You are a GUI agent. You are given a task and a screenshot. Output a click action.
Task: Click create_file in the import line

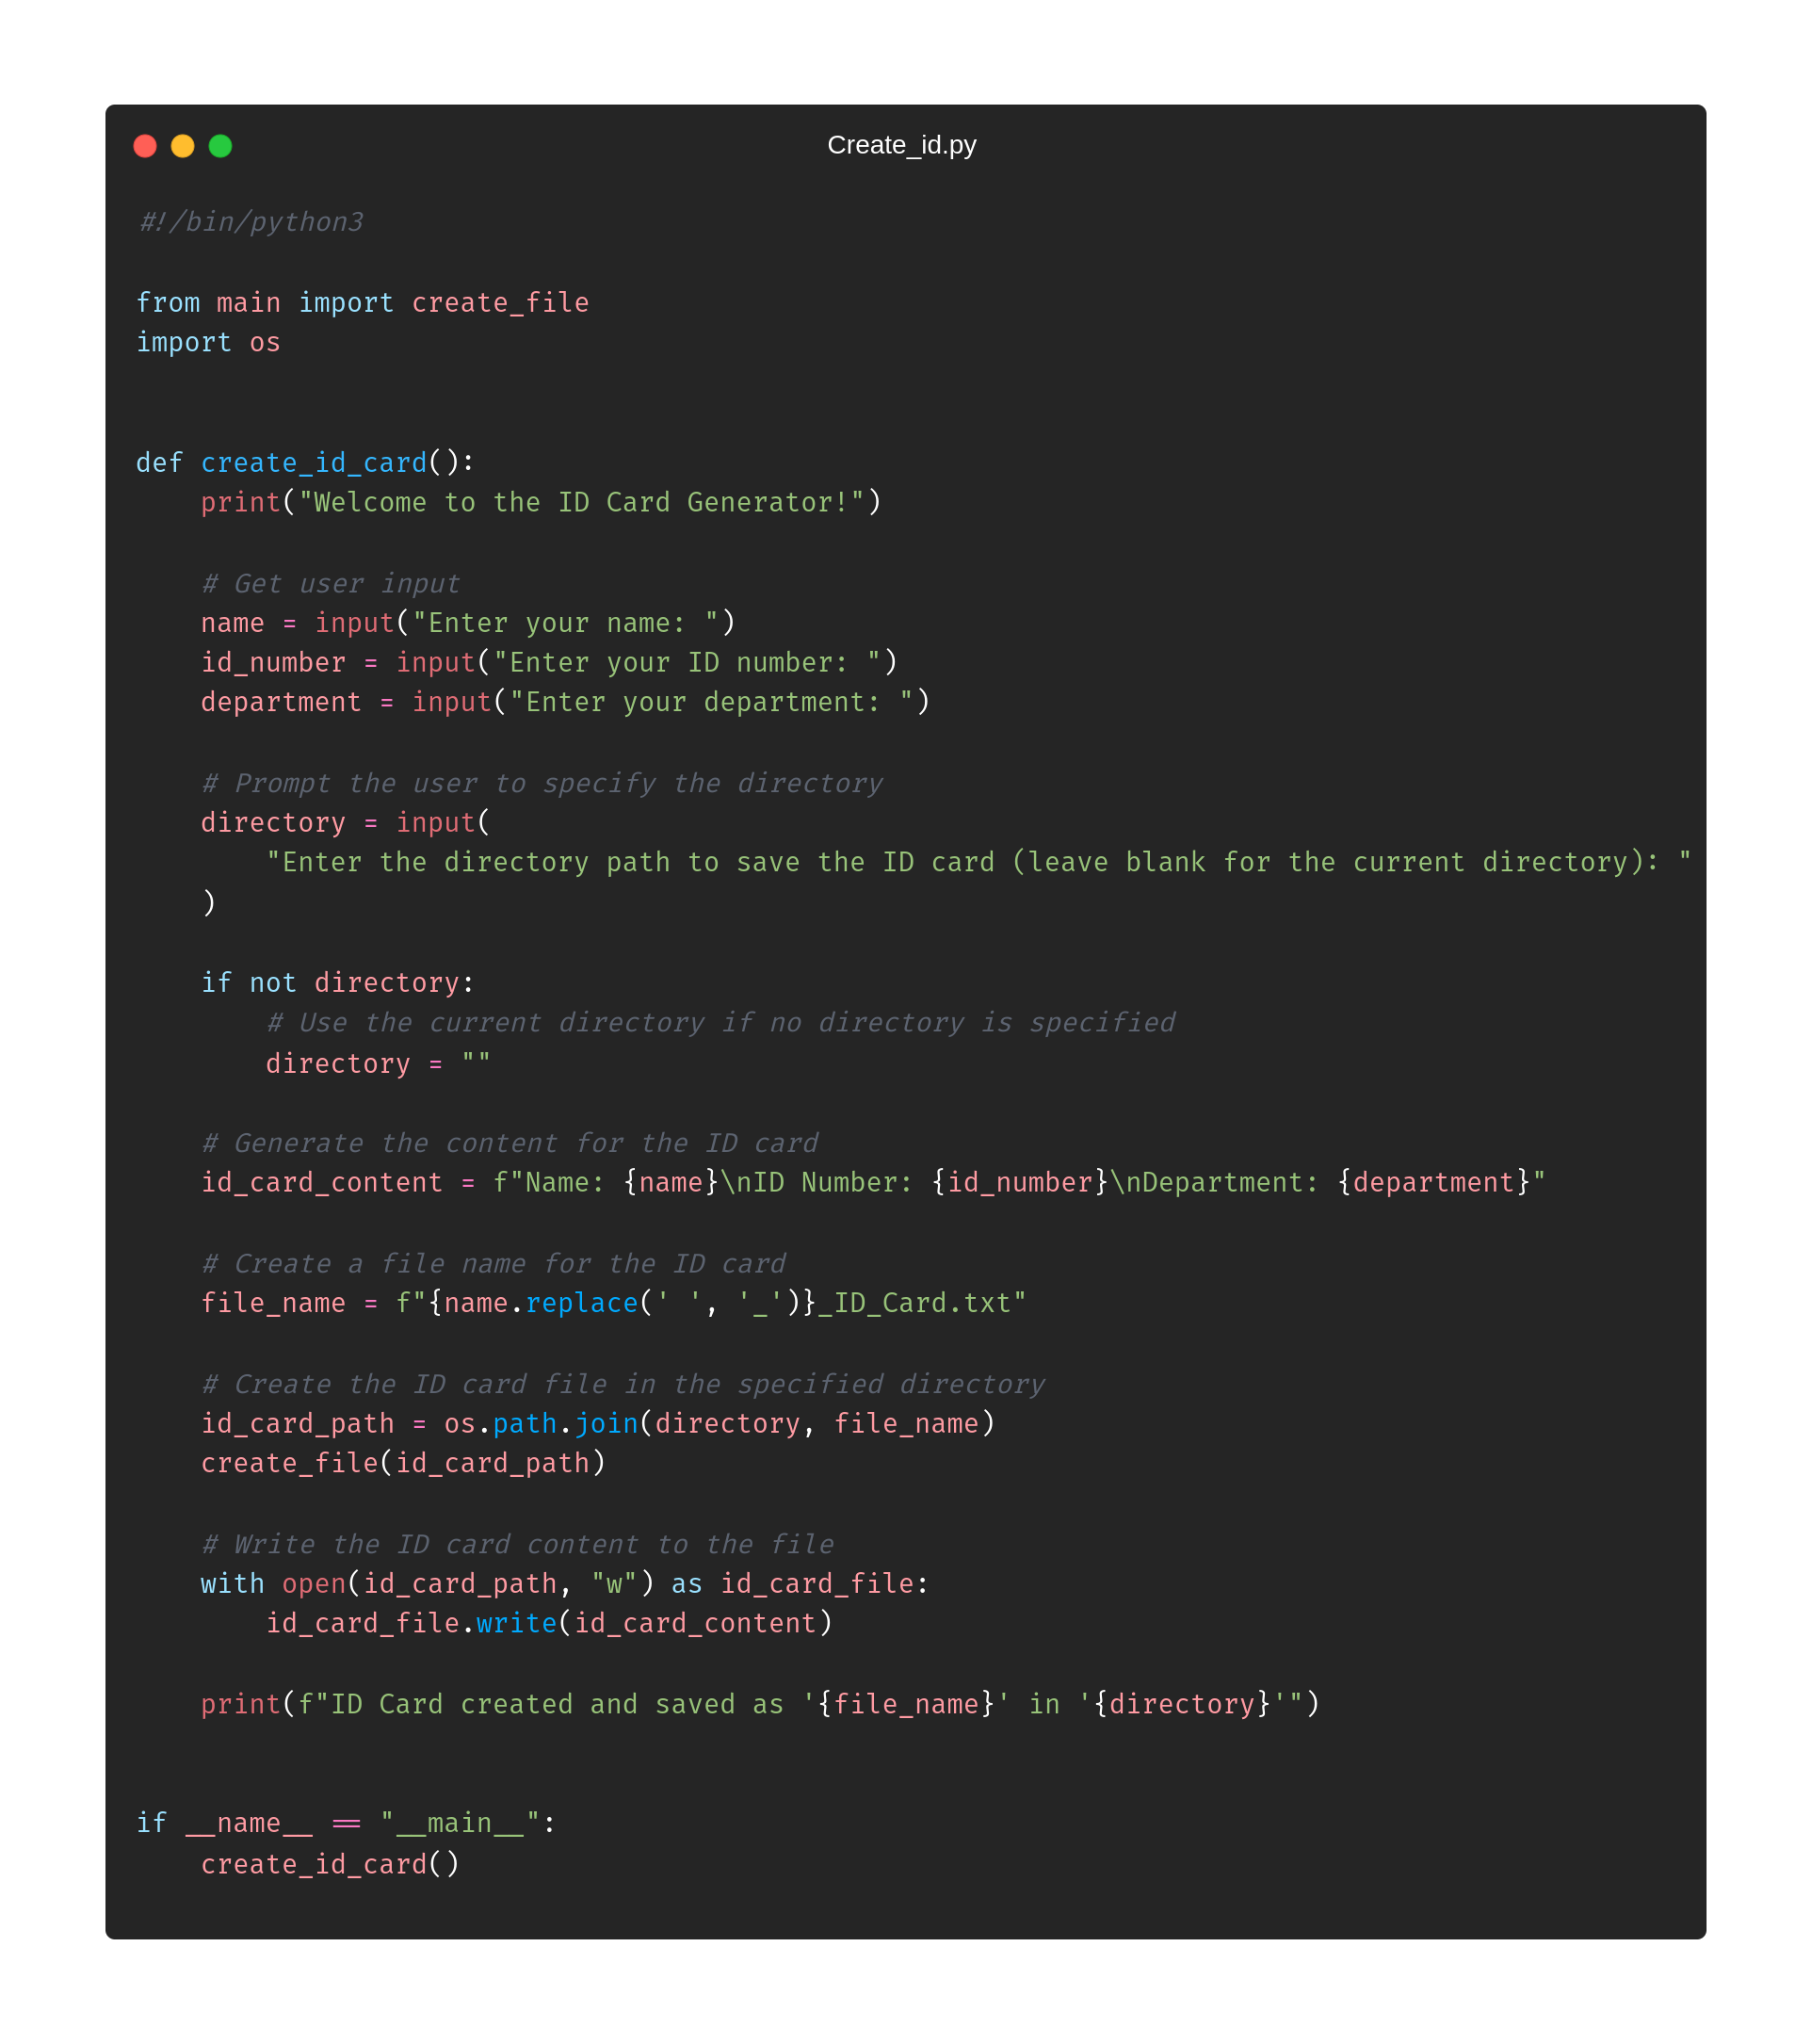pos(500,303)
